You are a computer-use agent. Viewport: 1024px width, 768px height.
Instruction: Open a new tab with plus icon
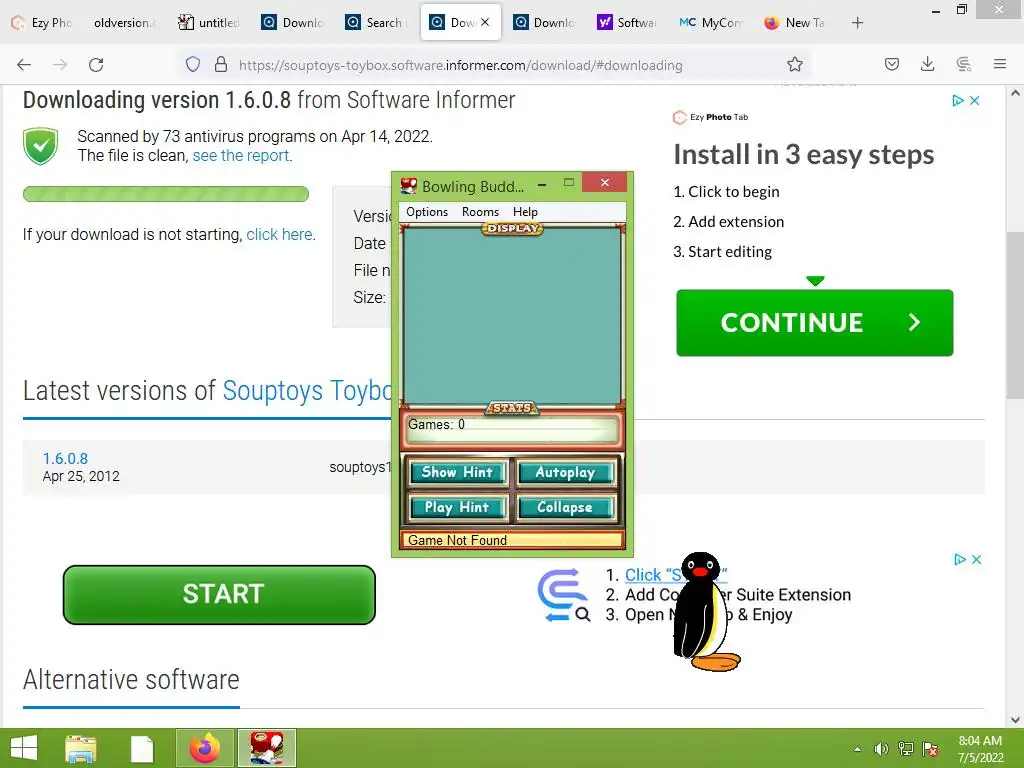857,23
